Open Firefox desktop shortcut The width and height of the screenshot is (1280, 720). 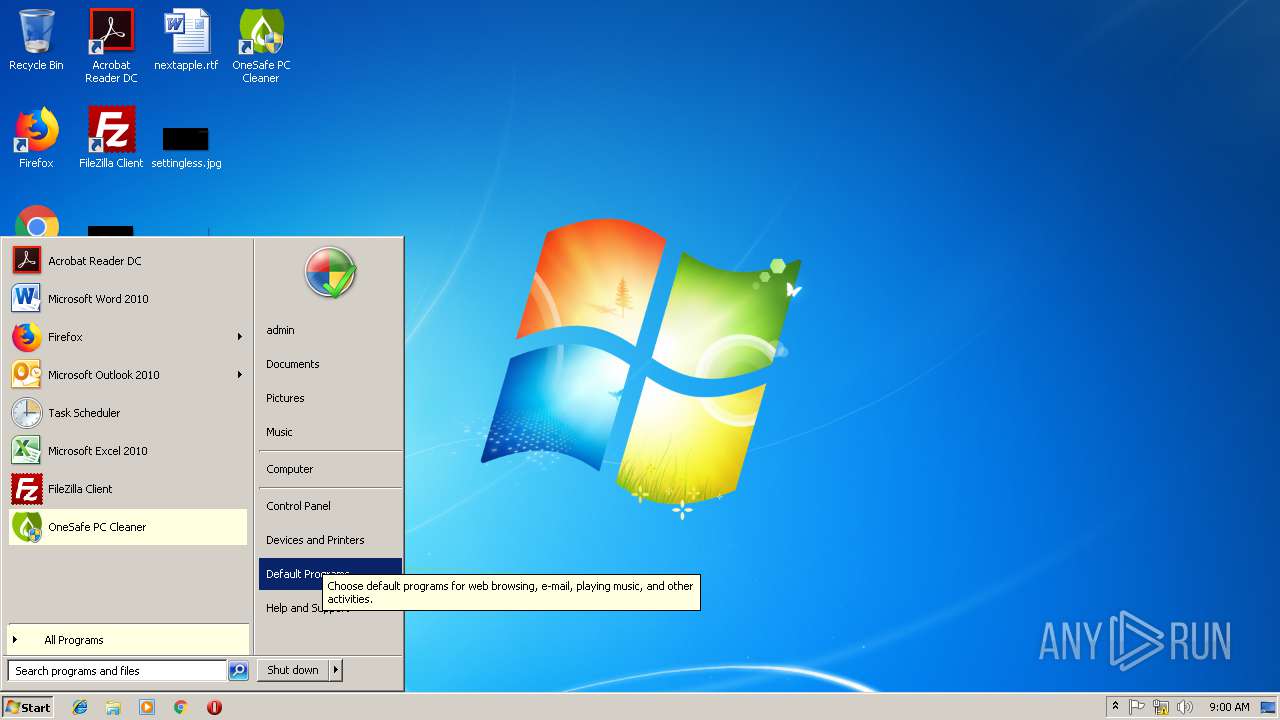(x=36, y=138)
